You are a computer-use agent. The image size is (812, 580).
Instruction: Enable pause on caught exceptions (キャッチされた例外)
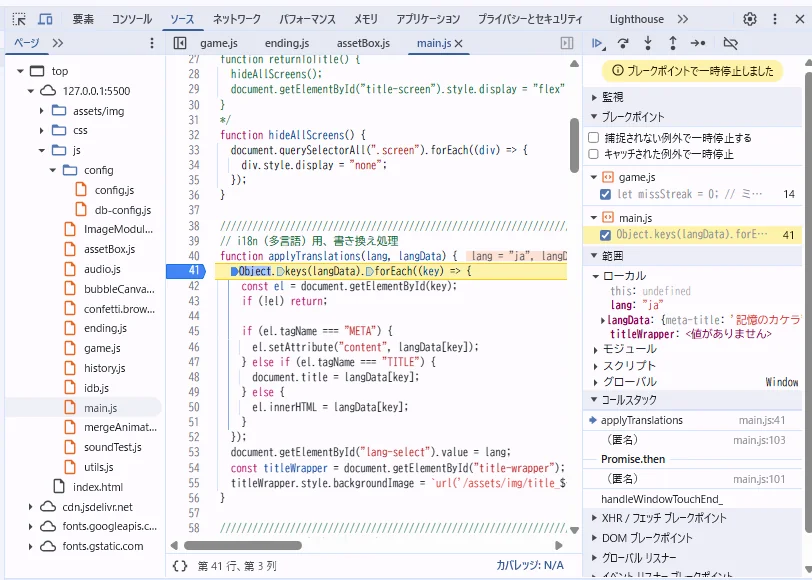pyautogui.click(x=594, y=154)
